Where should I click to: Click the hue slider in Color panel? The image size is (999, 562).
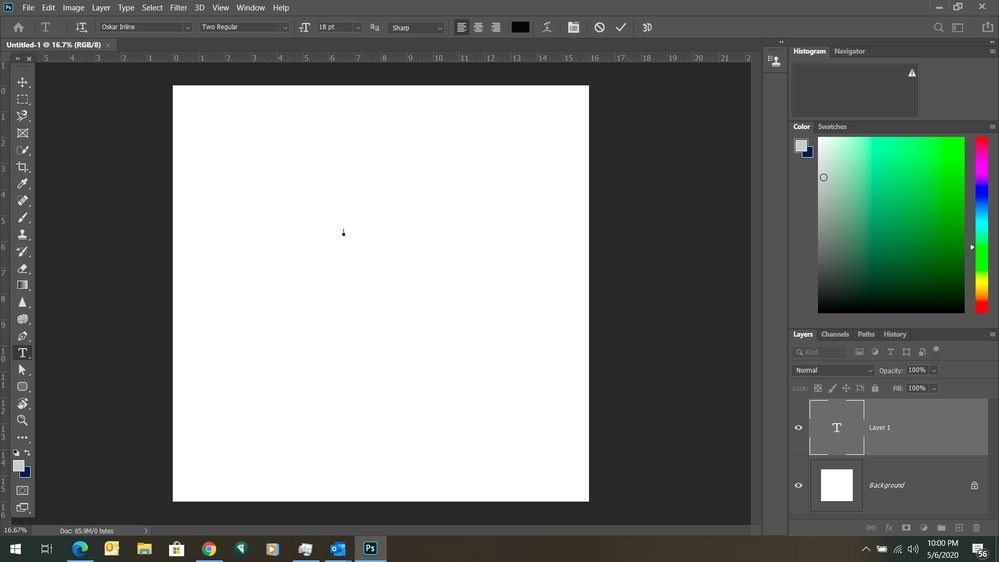(x=982, y=224)
